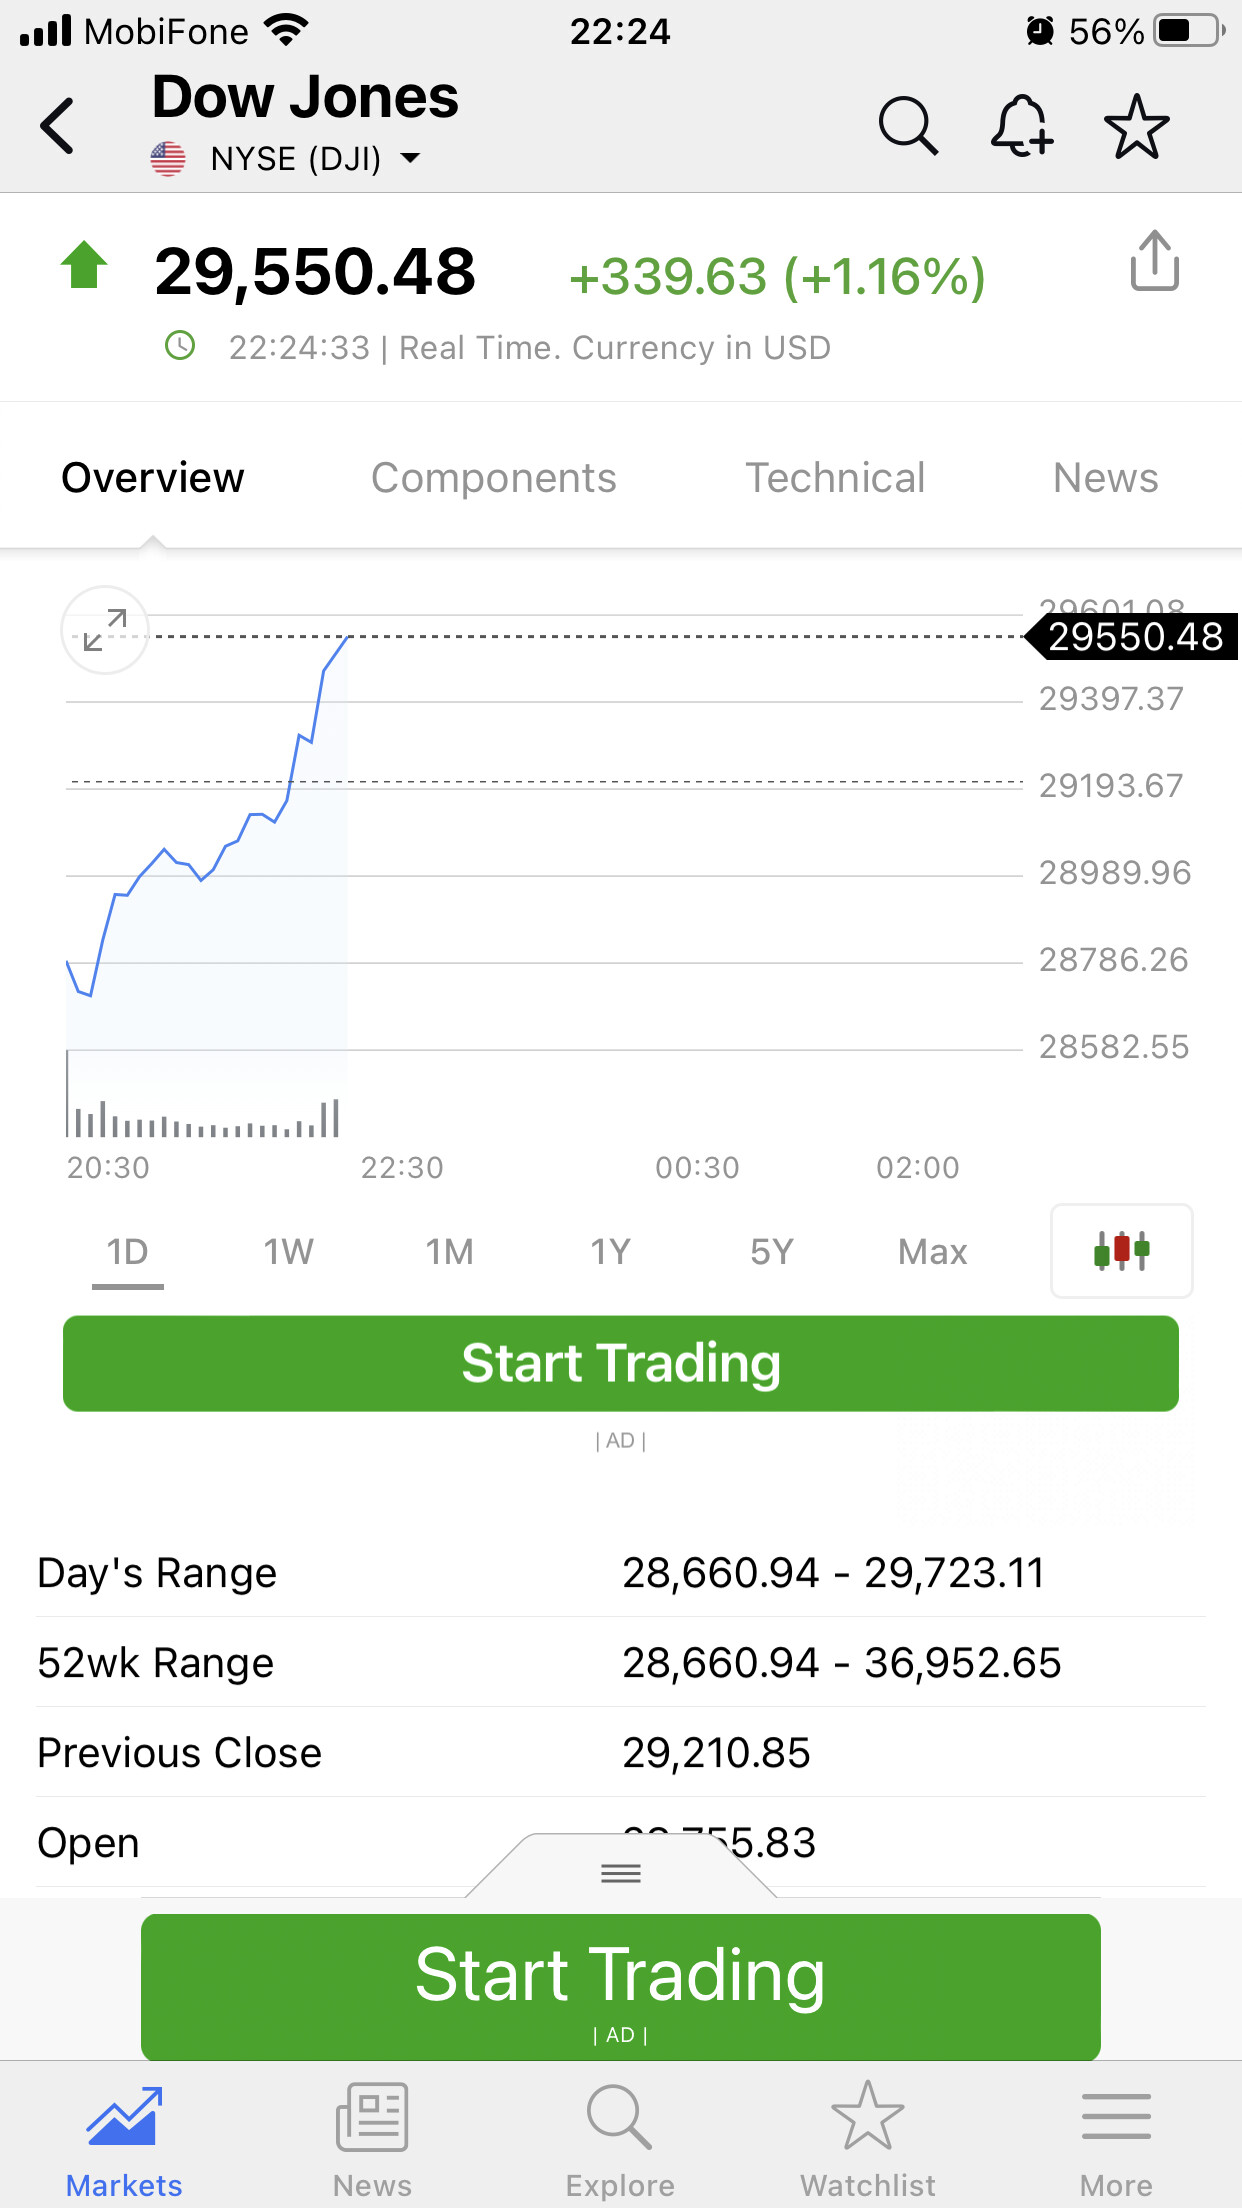
Task: Expand the chart to fullscreen
Action: (x=105, y=630)
